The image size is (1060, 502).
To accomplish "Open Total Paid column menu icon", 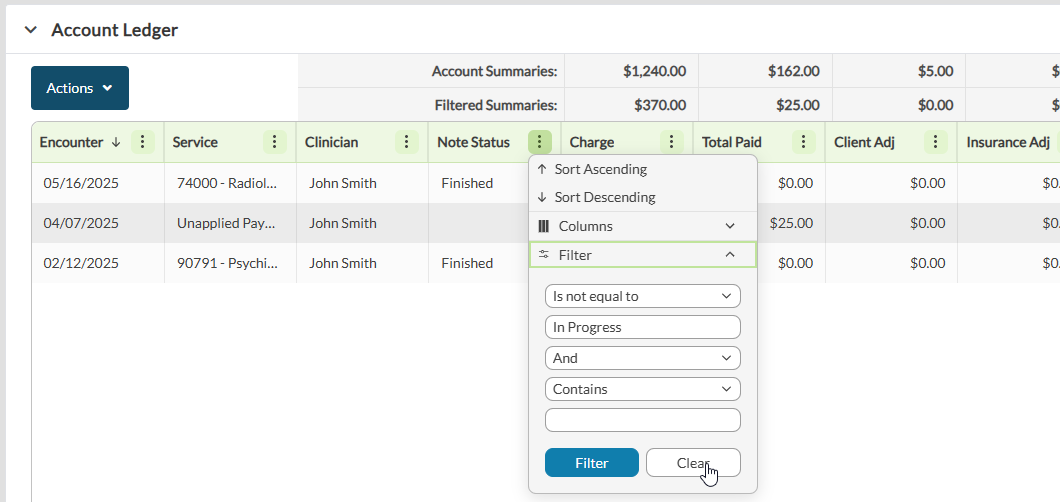I will pyautogui.click(x=804, y=142).
